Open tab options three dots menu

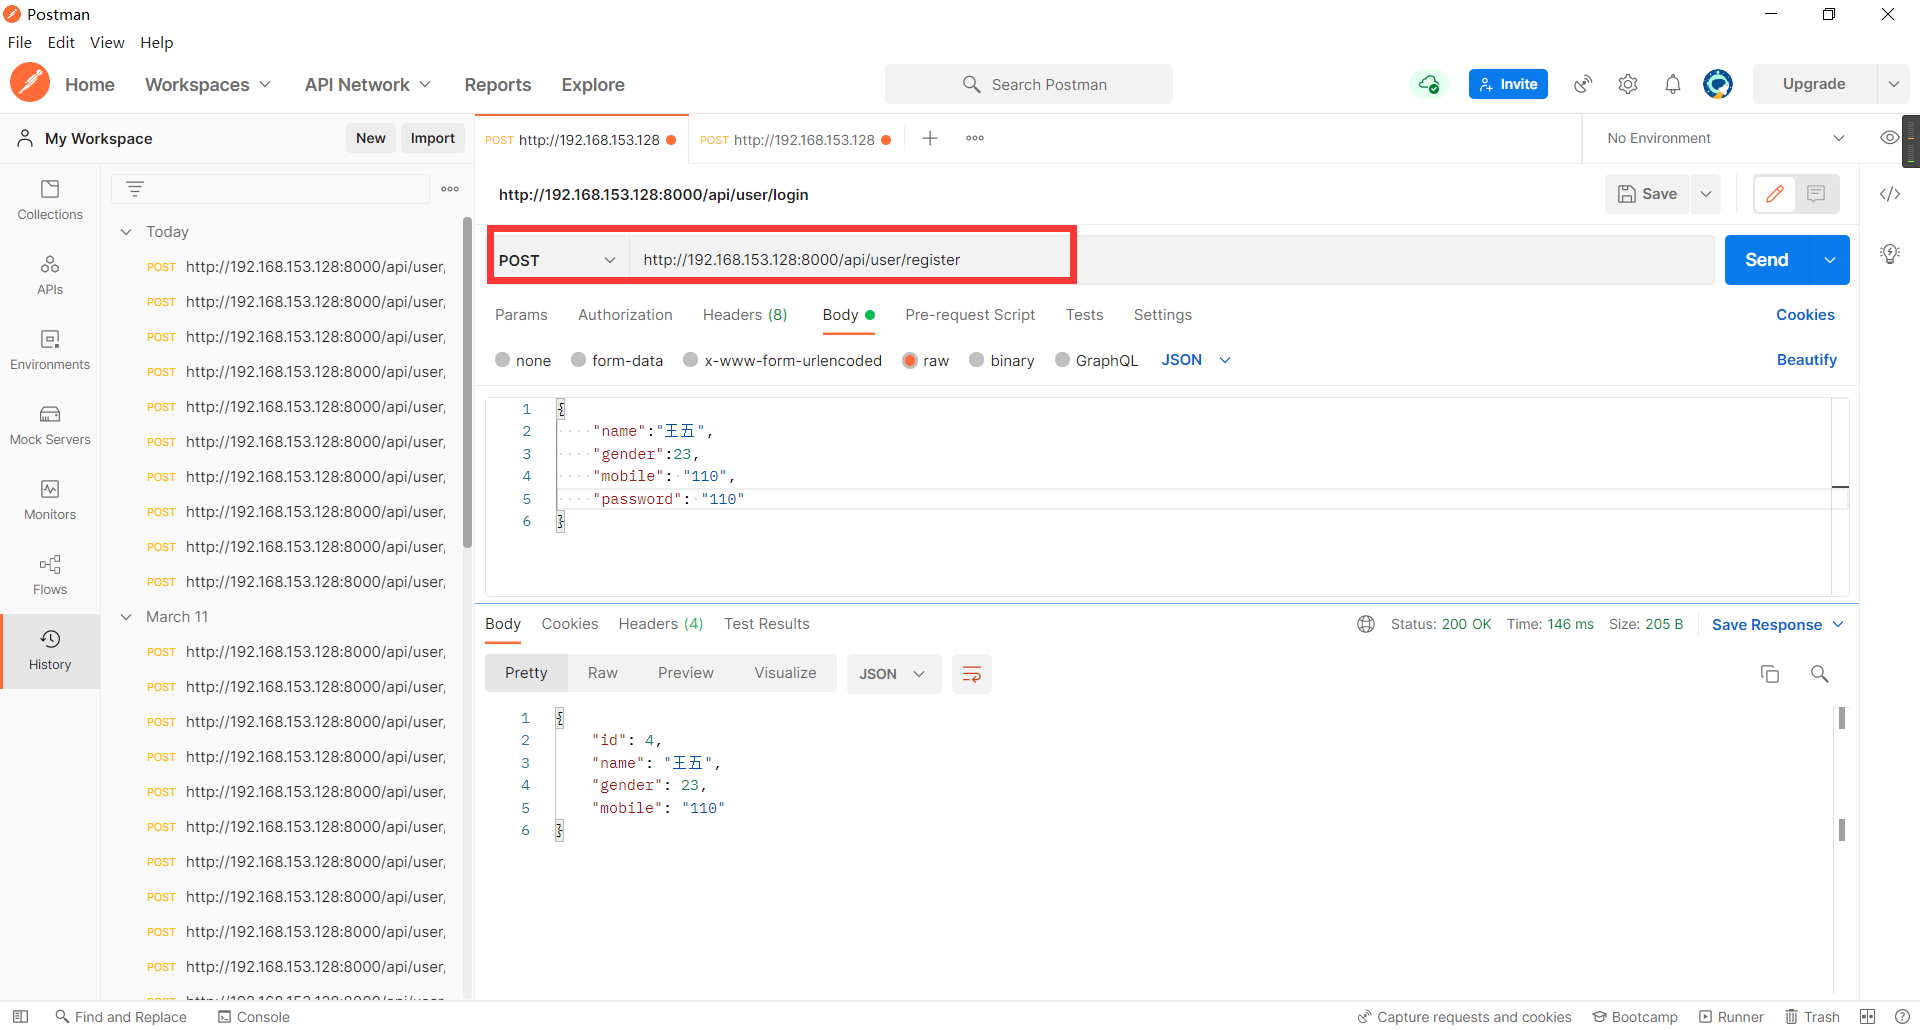click(975, 138)
